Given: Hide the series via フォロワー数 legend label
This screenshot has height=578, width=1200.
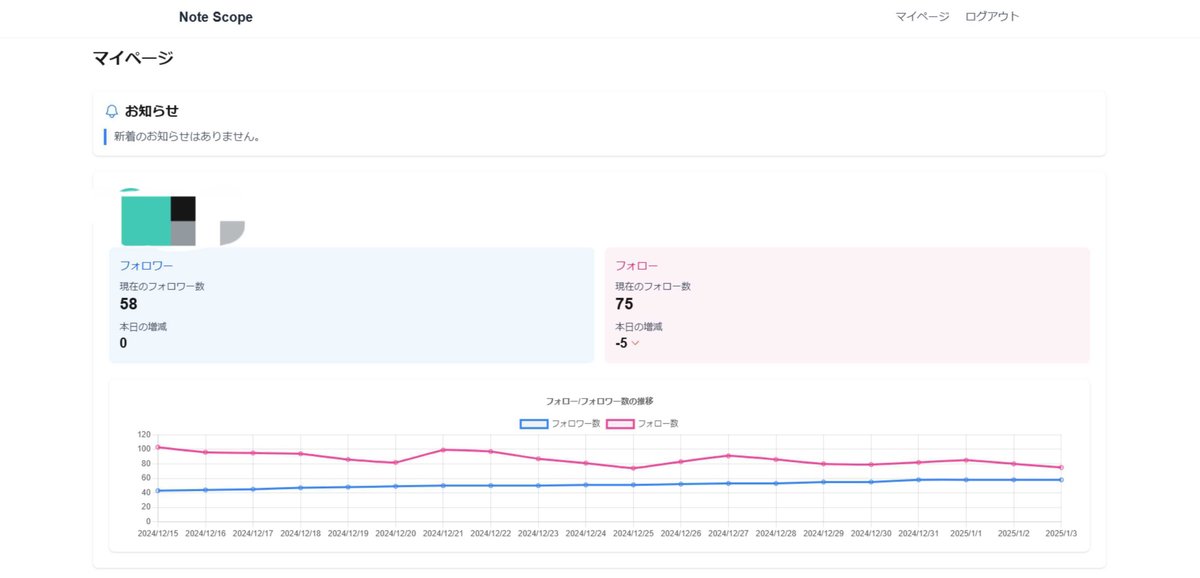Looking at the screenshot, I should [x=576, y=424].
